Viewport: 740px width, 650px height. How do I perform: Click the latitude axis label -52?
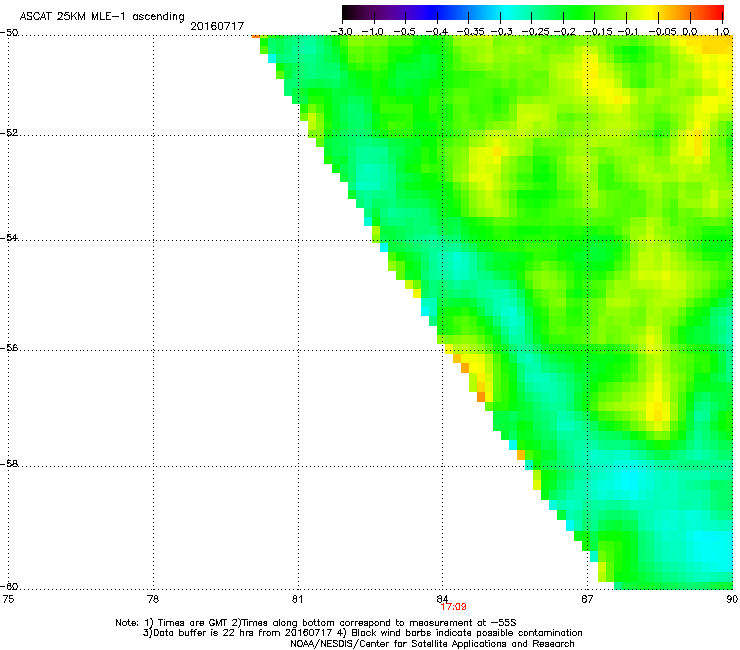point(9,133)
